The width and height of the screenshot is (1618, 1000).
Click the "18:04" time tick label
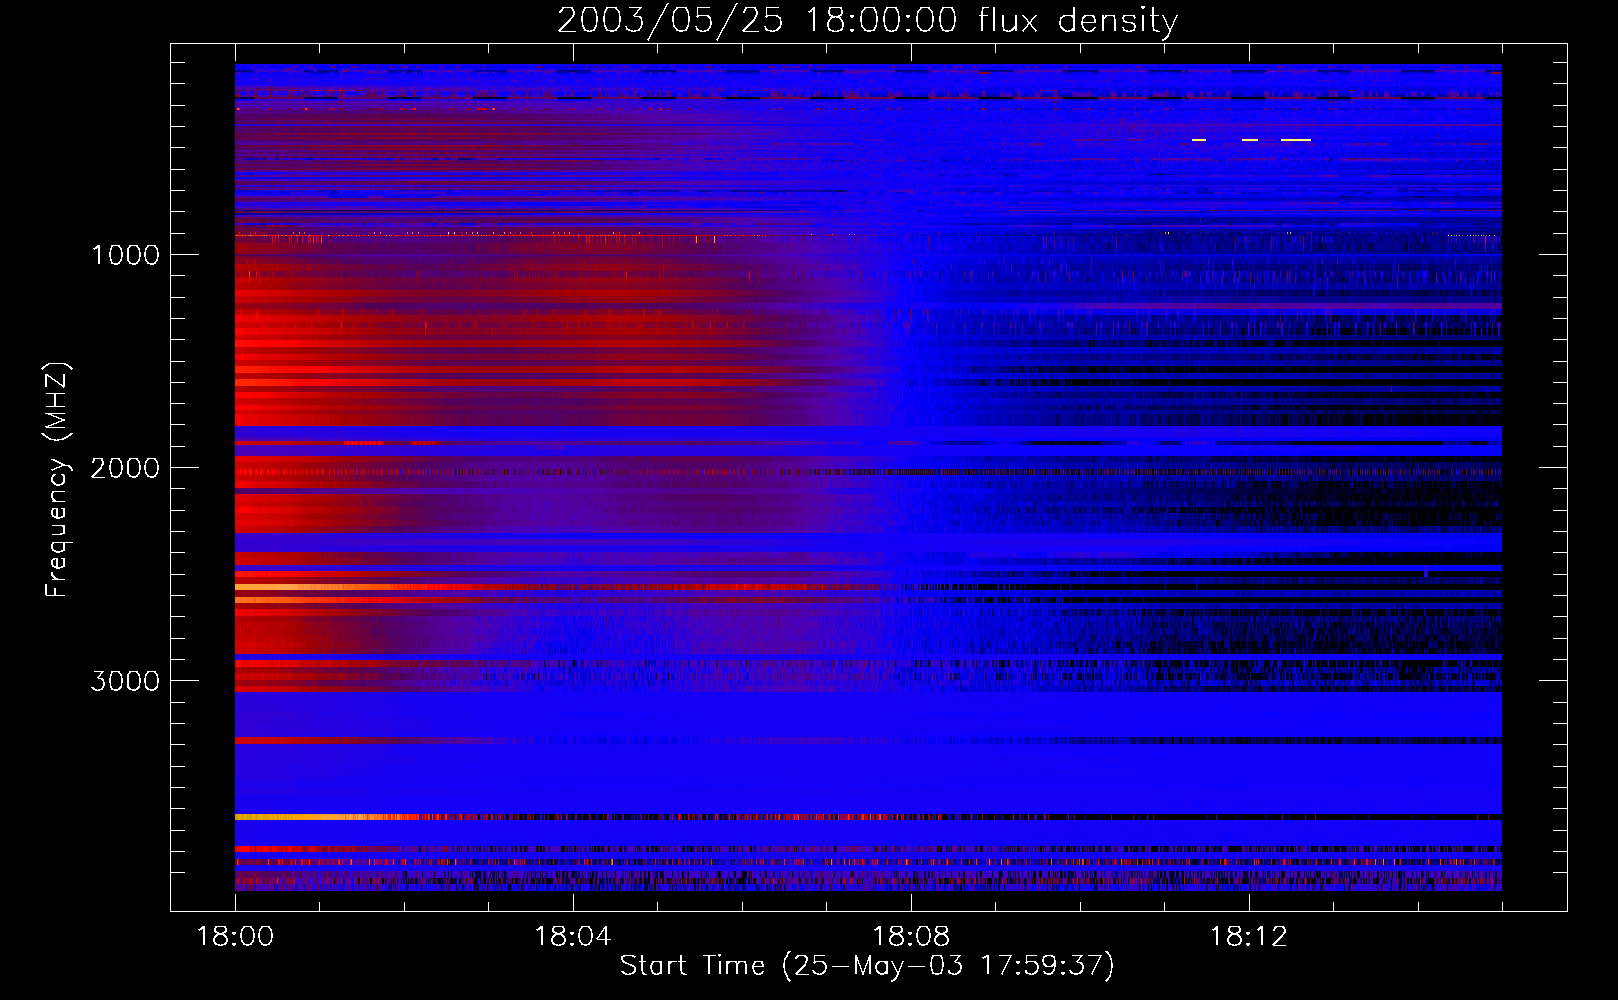(x=572, y=937)
